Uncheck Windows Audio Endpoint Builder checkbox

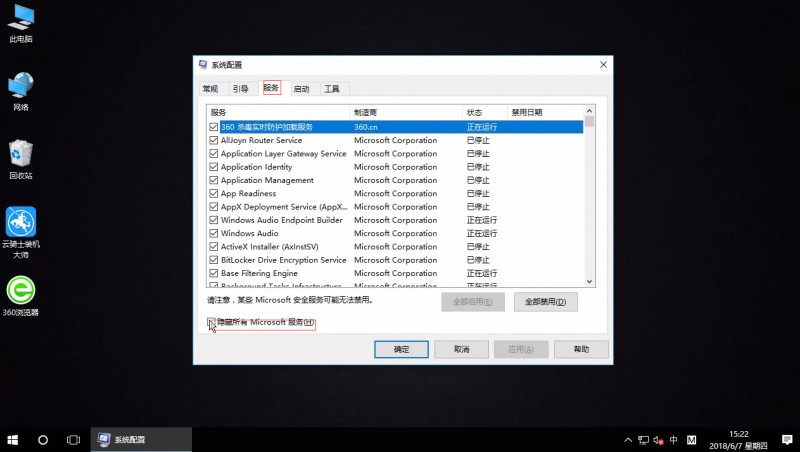coord(214,220)
